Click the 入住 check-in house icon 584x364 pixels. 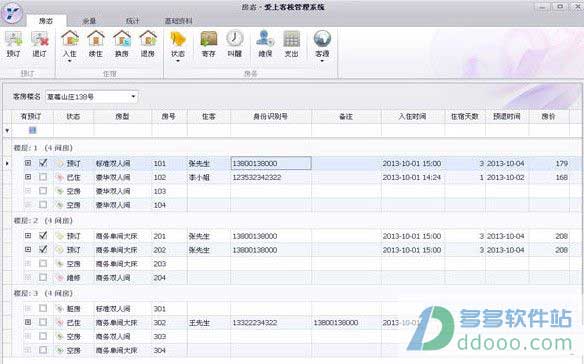tap(70, 39)
